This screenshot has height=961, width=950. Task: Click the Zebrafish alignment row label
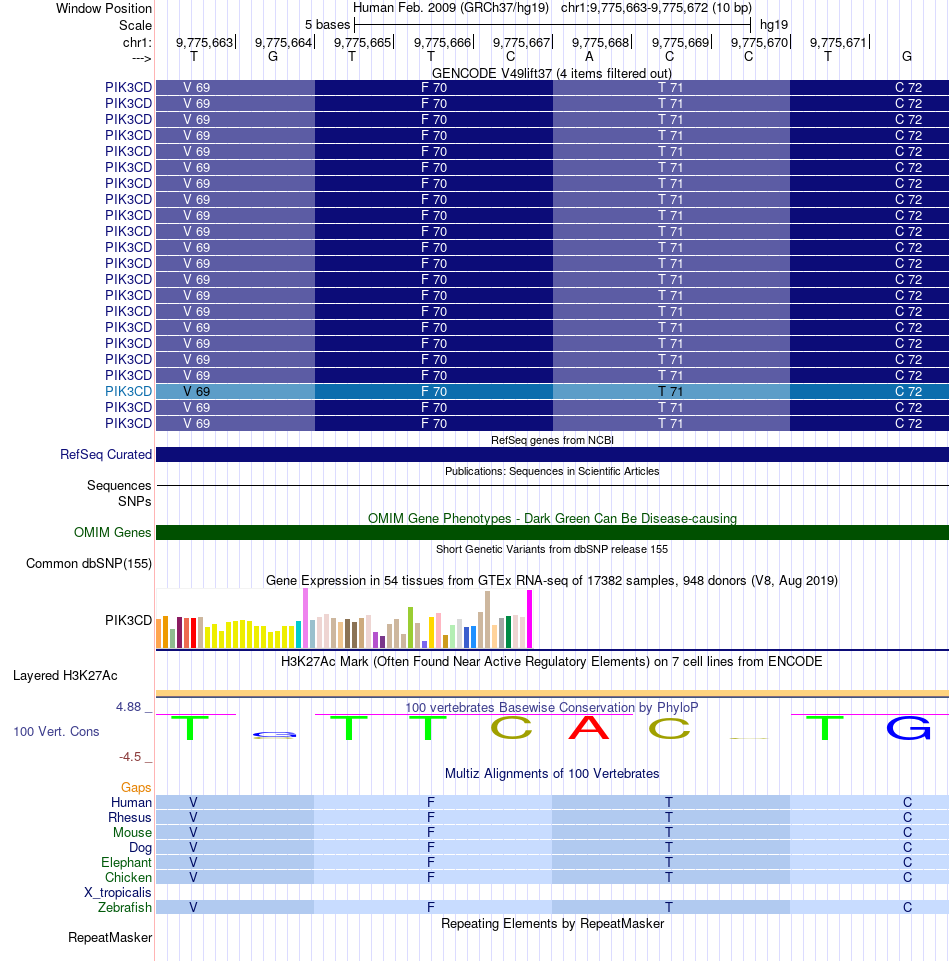pyautogui.click(x=124, y=907)
